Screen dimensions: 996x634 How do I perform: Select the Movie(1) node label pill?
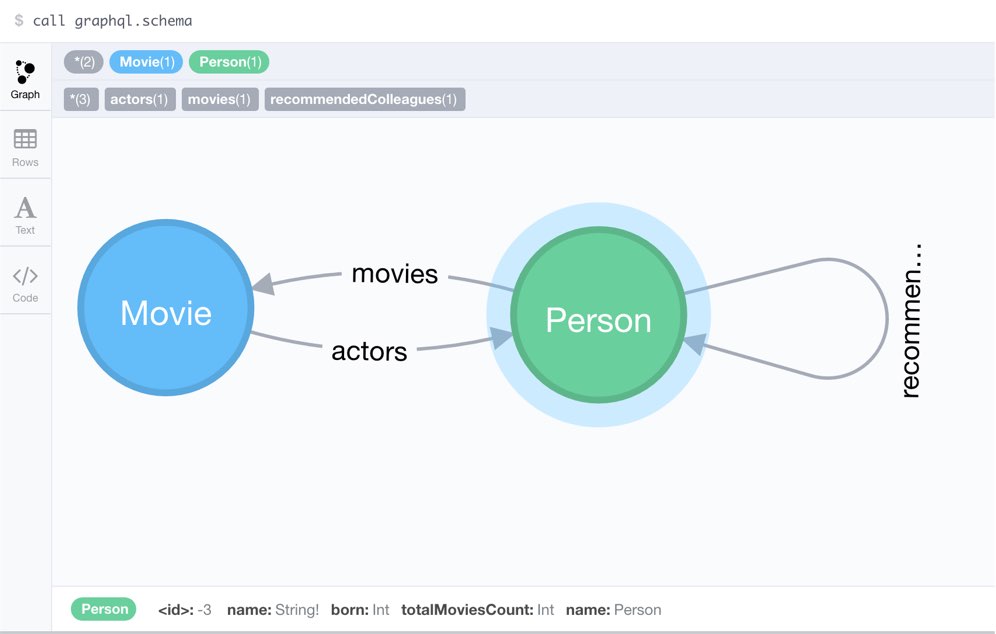(x=146, y=62)
